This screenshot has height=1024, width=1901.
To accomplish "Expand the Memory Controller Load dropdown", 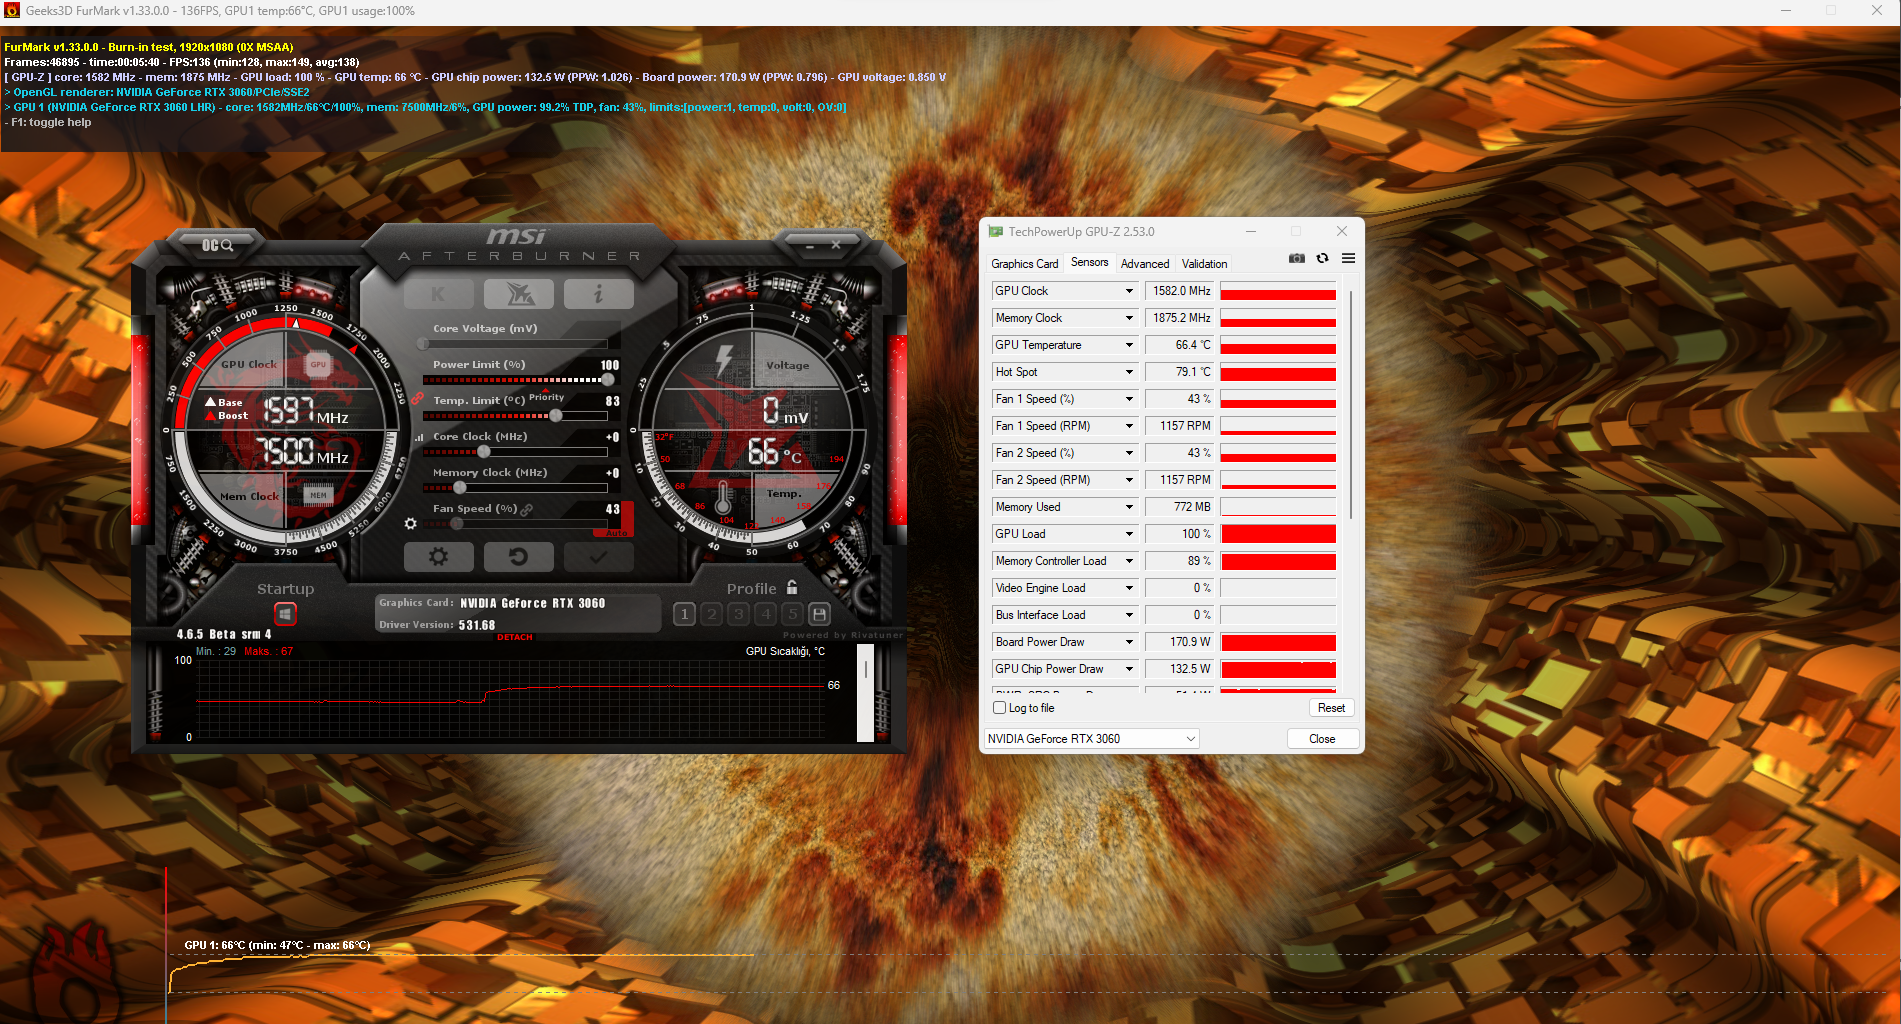I will 1129,561.
